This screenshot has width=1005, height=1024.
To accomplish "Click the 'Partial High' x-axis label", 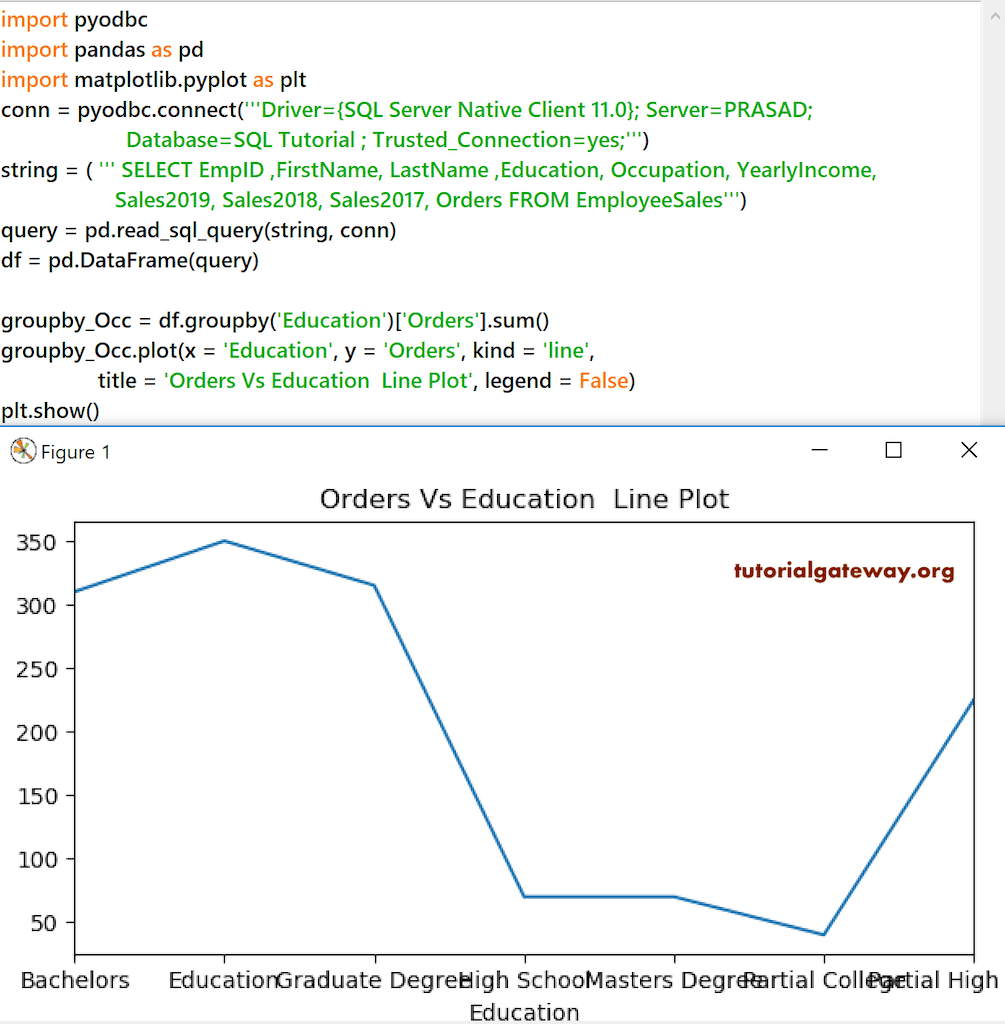I will click(x=934, y=980).
